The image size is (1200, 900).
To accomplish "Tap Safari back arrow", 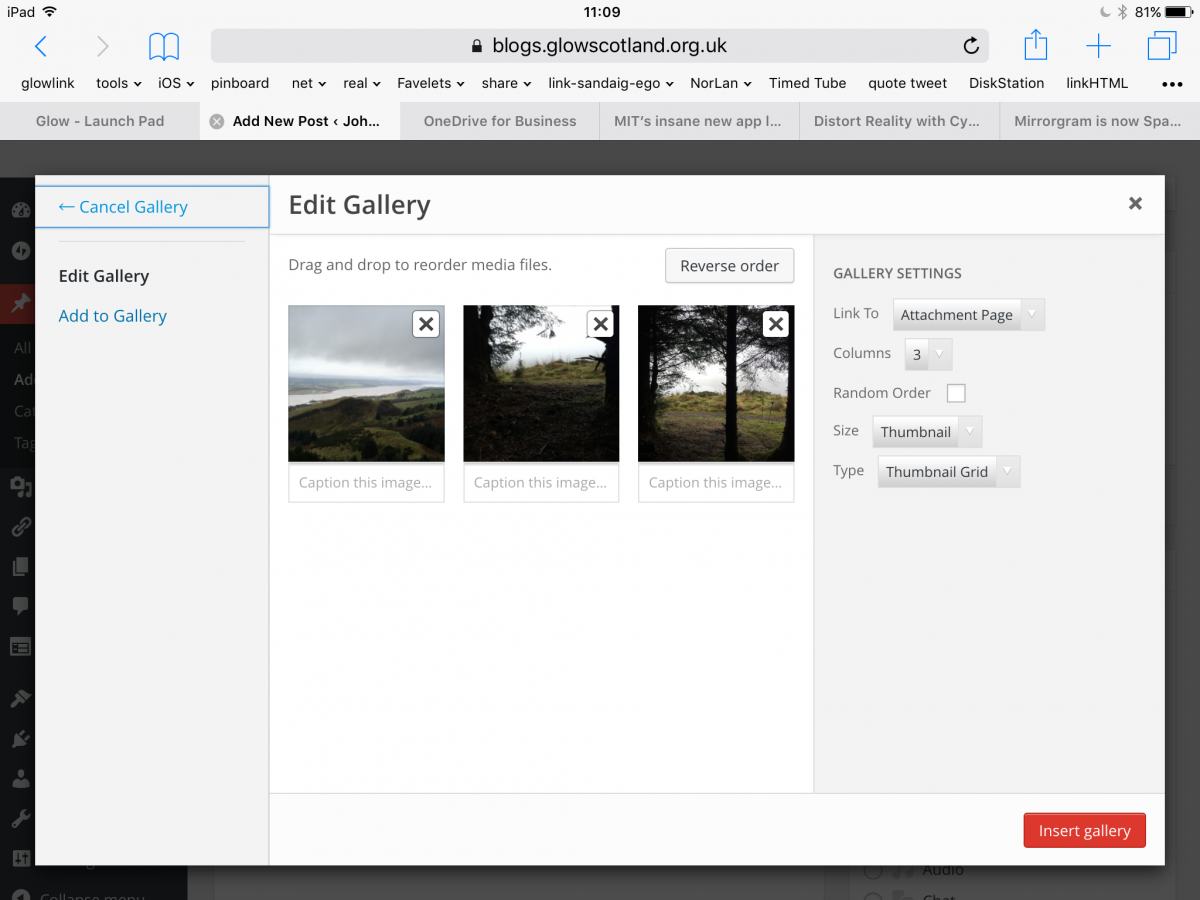I will tap(41, 46).
